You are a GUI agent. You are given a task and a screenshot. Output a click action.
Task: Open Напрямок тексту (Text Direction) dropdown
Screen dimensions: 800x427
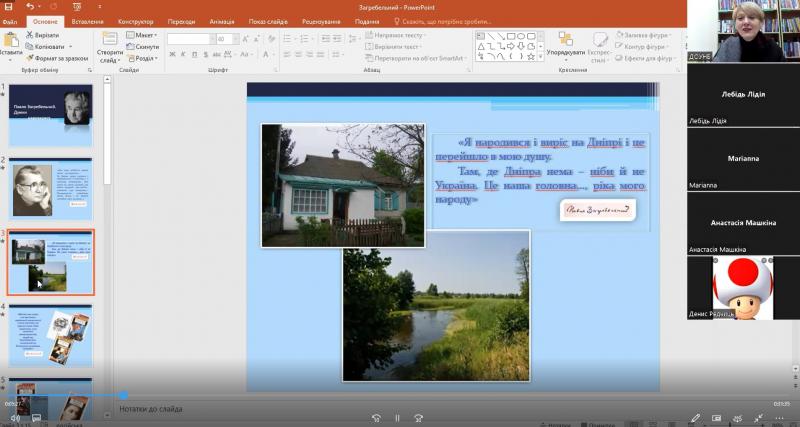pyautogui.click(x=396, y=35)
